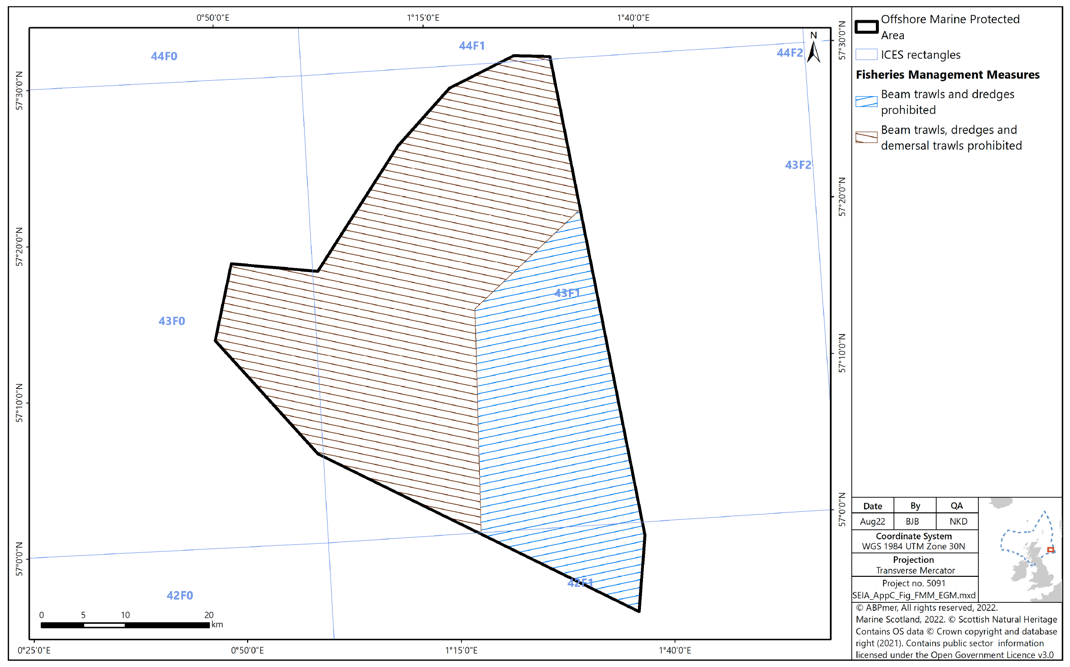1070x667 pixels.
Task: Select the 43F1 rectangle label
Action: [567, 295]
